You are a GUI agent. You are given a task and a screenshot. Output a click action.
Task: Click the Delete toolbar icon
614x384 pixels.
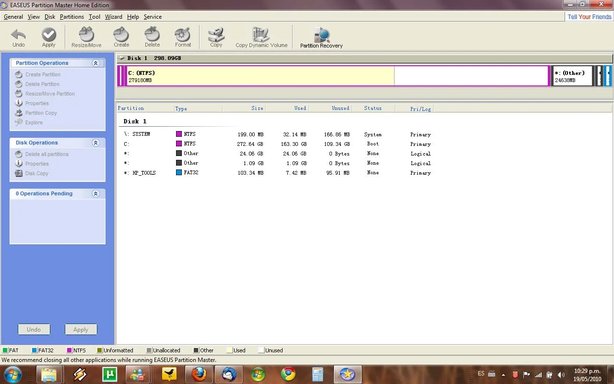click(x=152, y=38)
